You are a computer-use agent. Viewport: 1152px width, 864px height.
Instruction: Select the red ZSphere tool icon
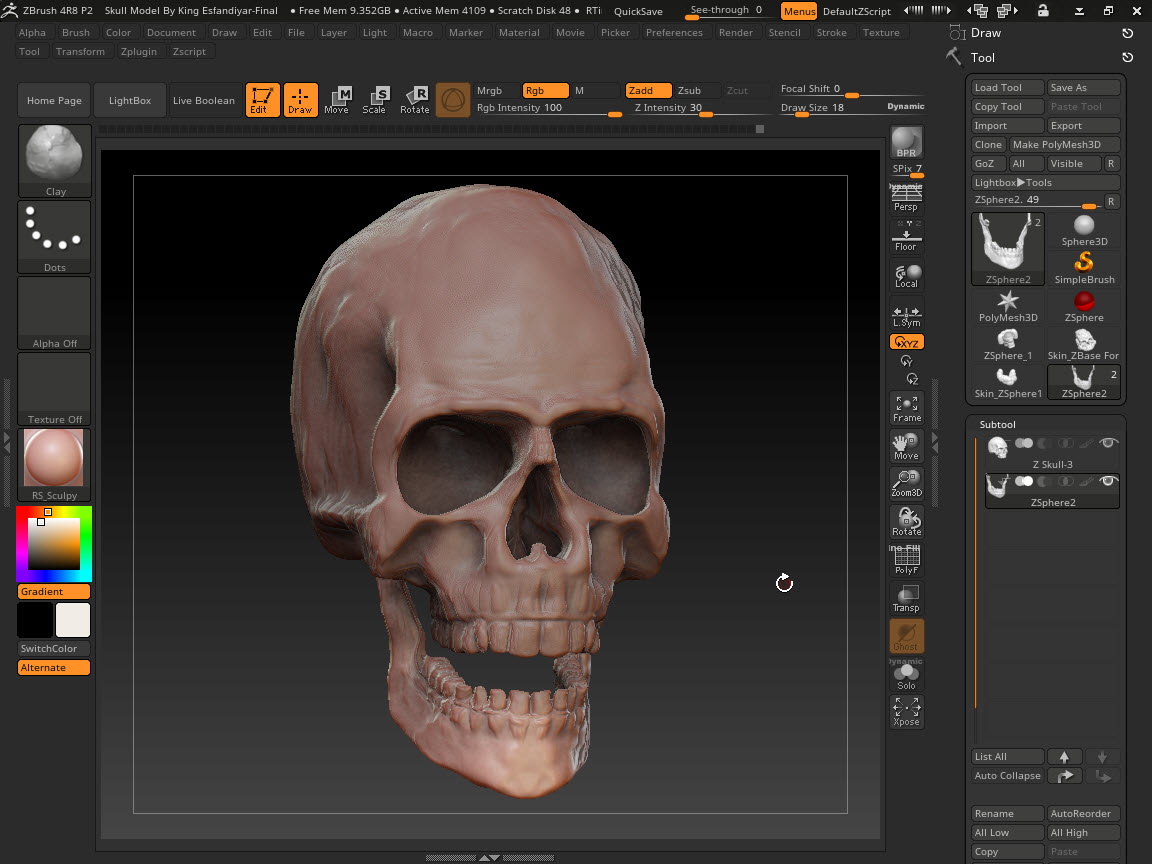coord(1084,306)
